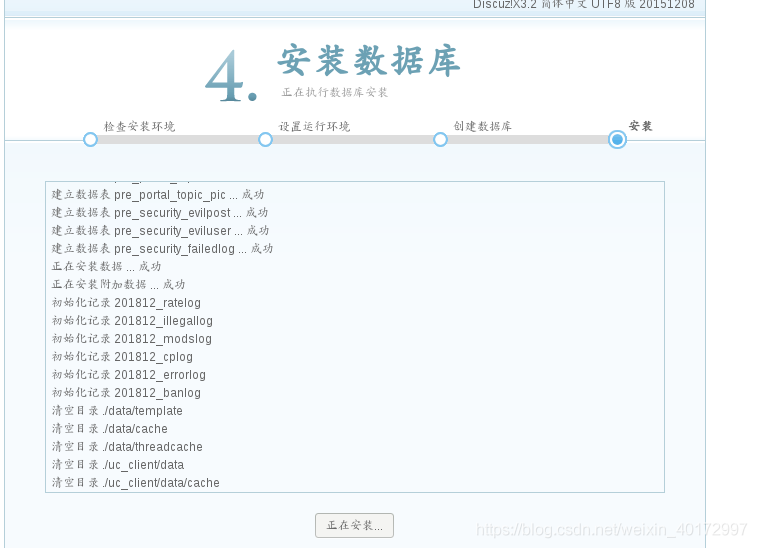Click log line 201812_errorlog
The width and height of the screenshot is (757, 548).
click(x=129, y=375)
